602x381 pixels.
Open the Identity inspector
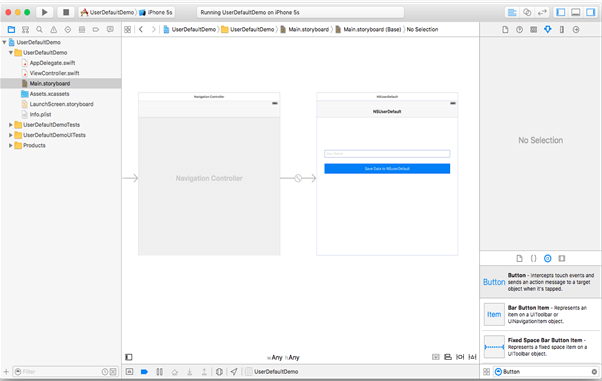coord(534,30)
